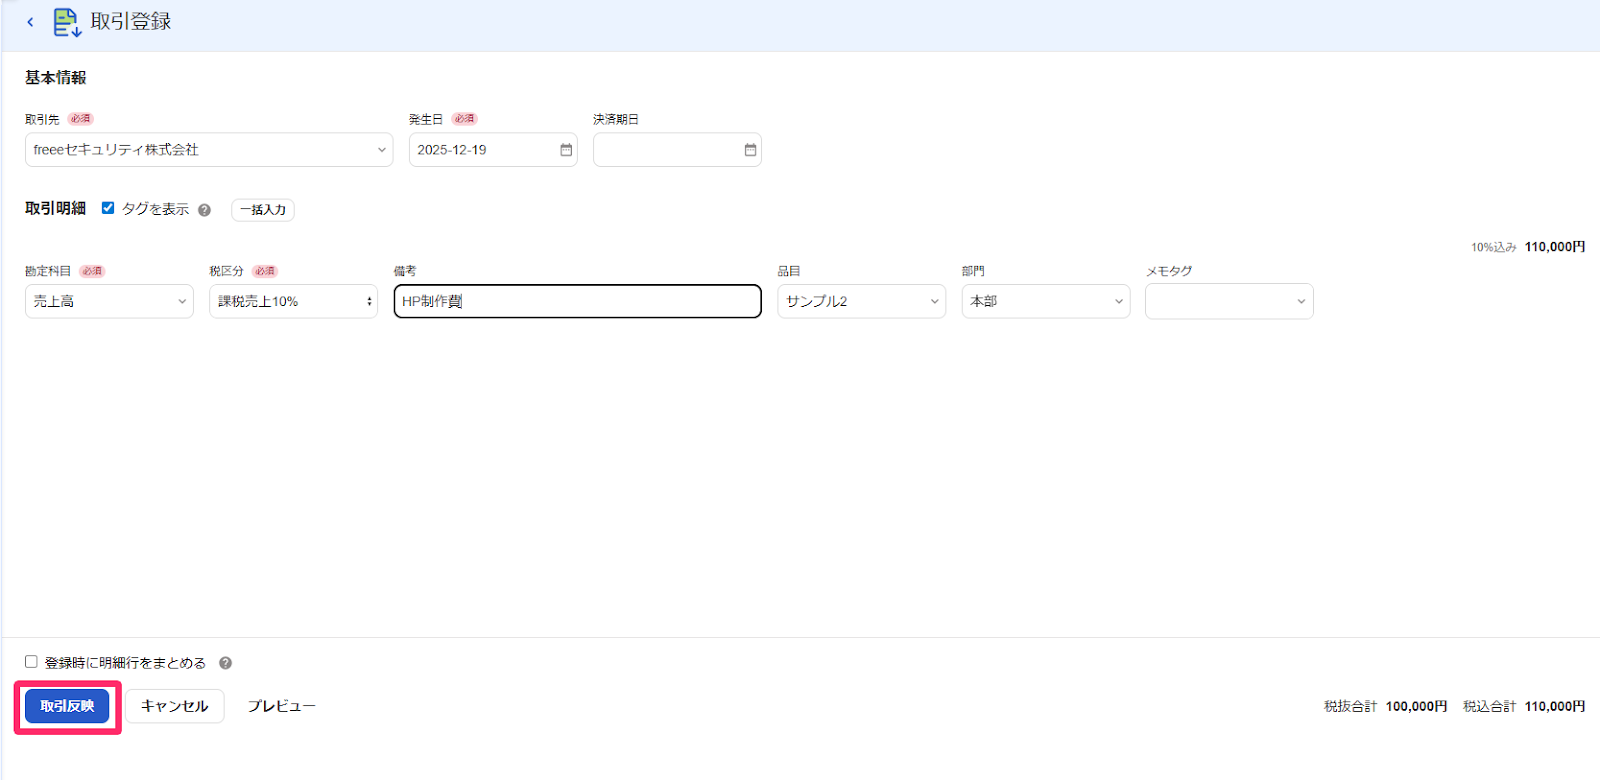The image size is (1600, 780).
Task: Click the 取引登録 document icon in the header
Action: coord(67,22)
